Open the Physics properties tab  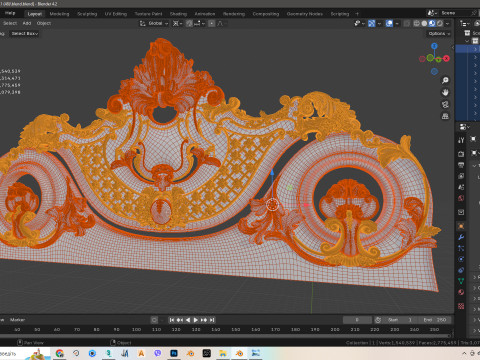[x=461, y=259]
